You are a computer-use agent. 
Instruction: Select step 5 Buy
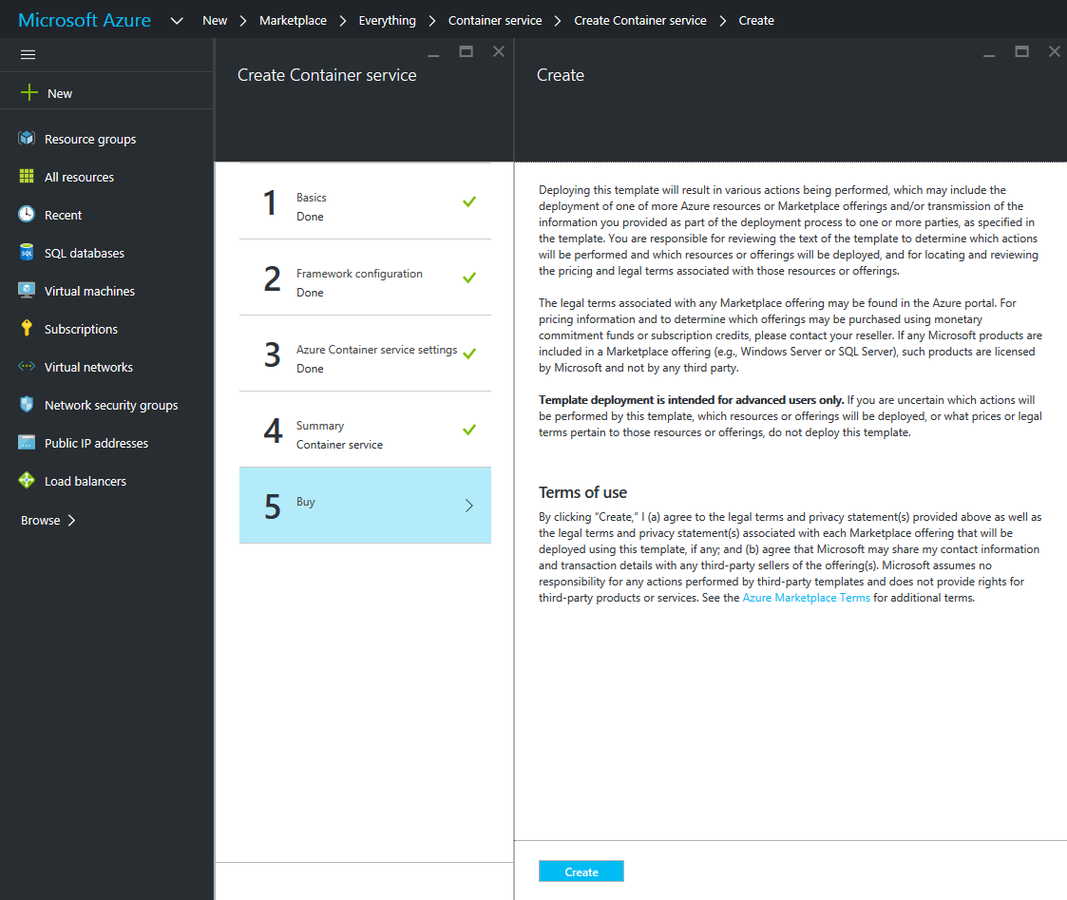click(365, 505)
